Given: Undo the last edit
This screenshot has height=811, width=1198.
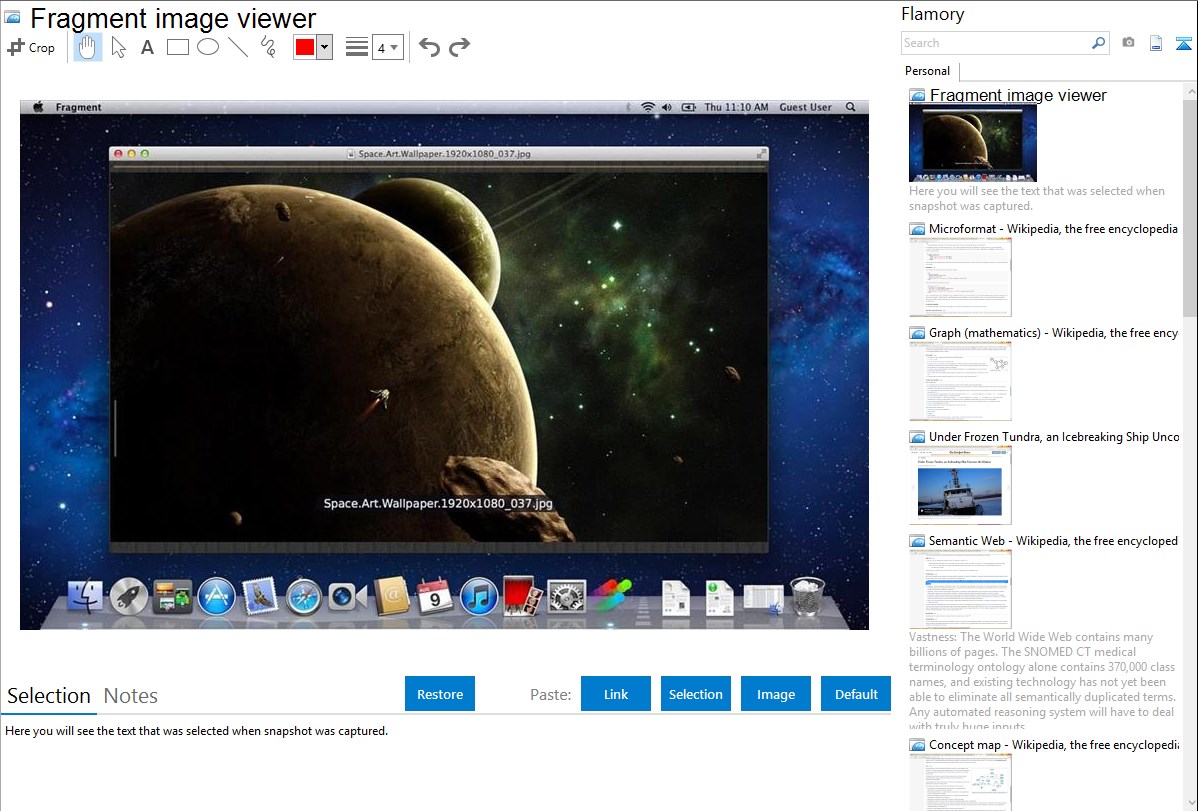Looking at the screenshot, I should coord(429,47).
